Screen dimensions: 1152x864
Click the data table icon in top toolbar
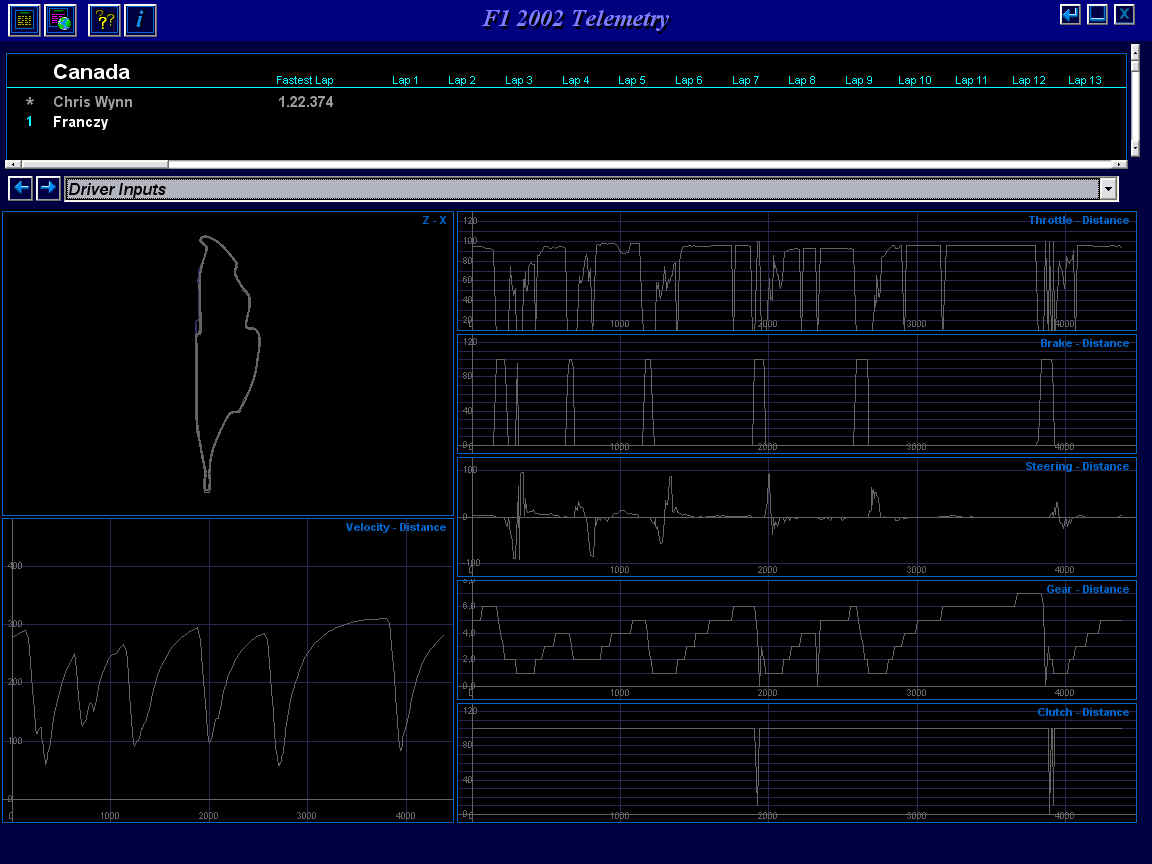[24, 20]
